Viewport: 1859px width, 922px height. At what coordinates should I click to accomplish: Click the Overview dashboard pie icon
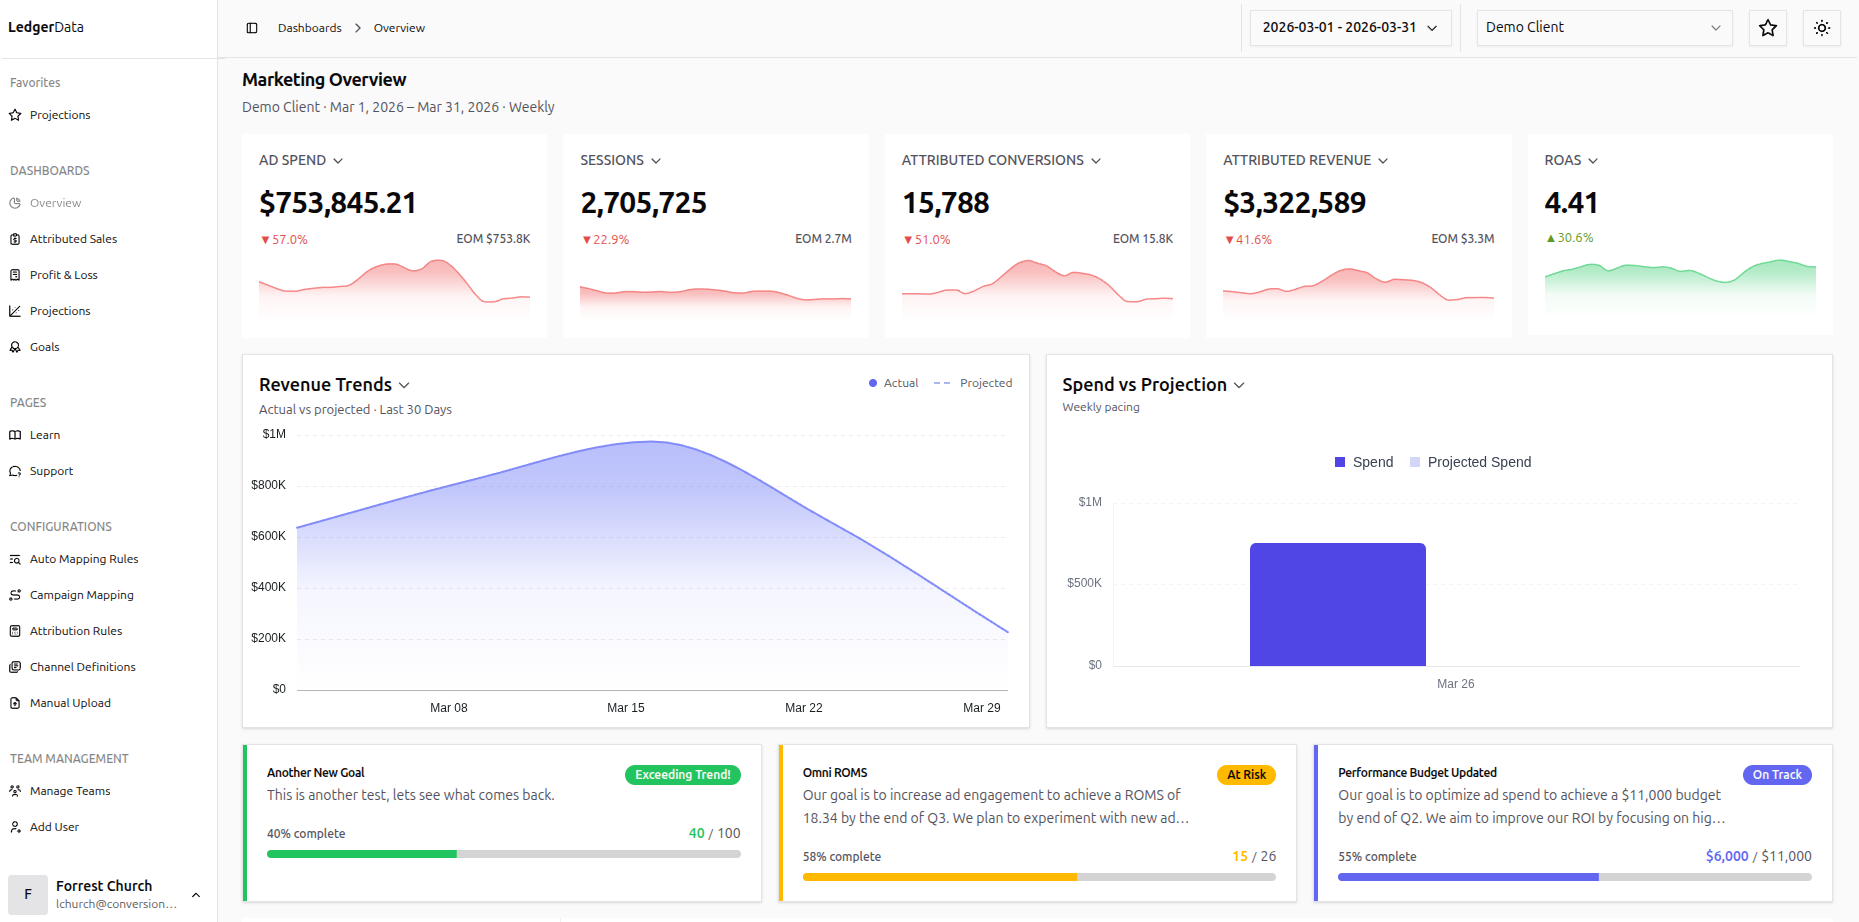click(x=15, y=203)
